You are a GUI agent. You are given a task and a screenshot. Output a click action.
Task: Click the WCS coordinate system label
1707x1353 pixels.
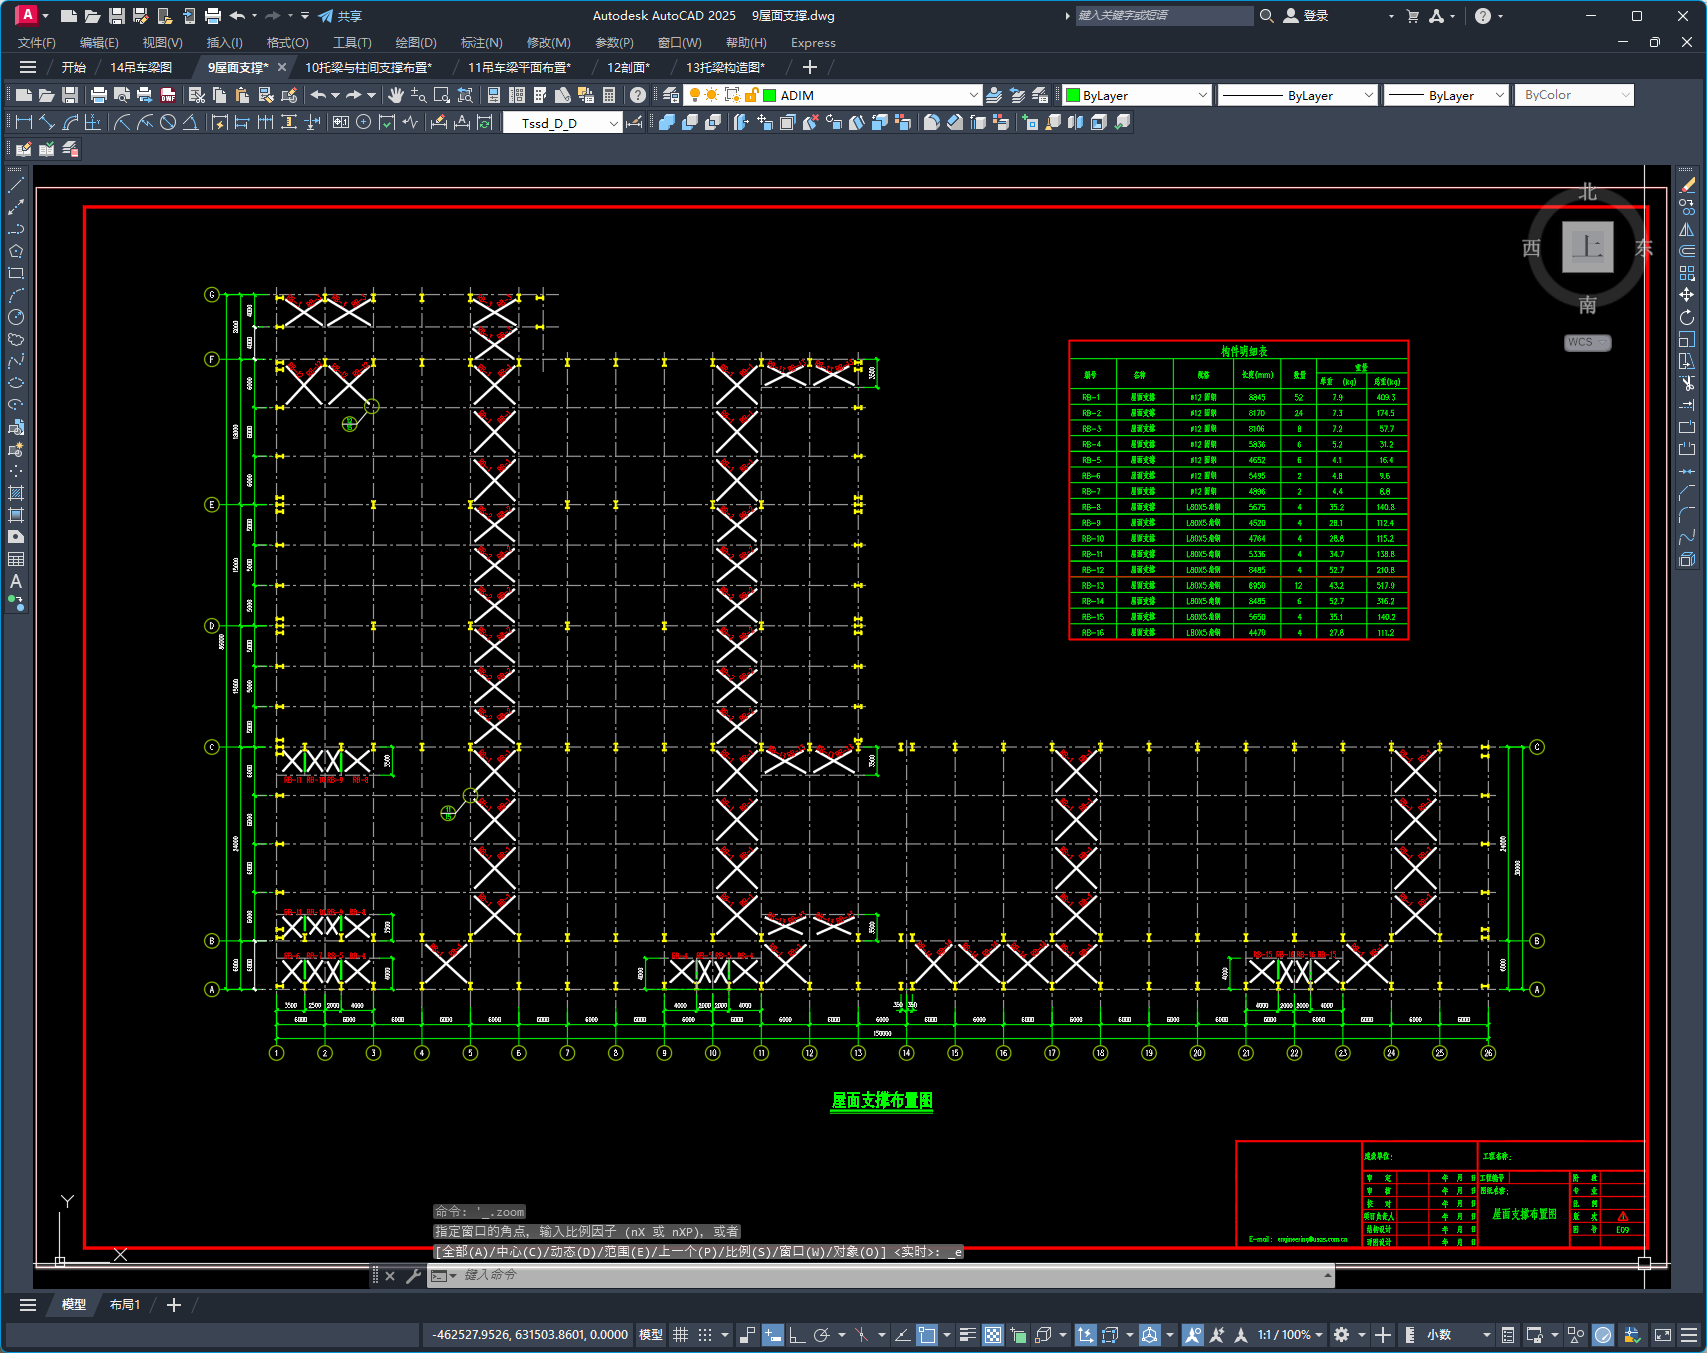click(x=1586, y=342)
